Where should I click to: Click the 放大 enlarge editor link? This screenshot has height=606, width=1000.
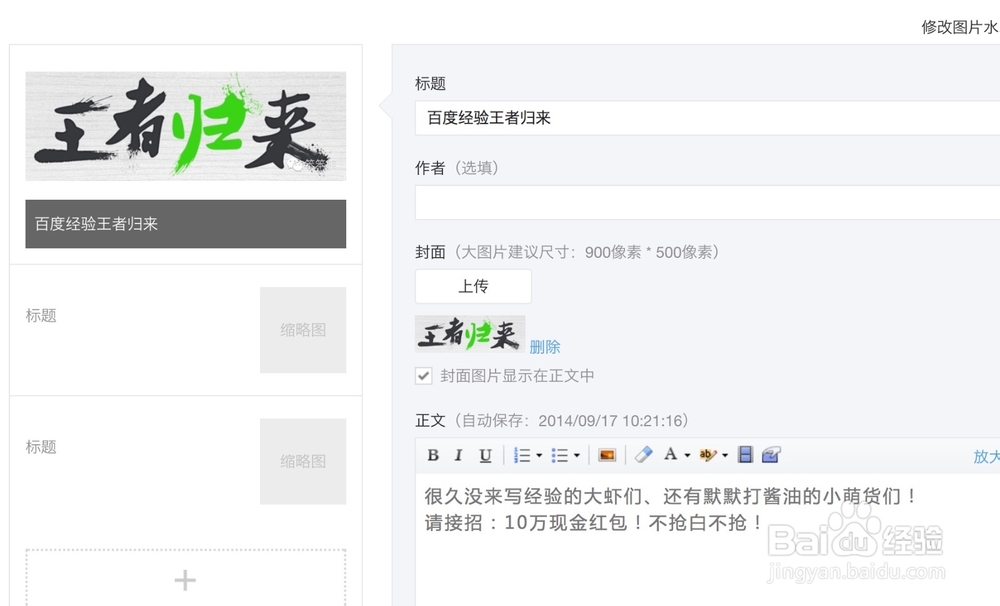click(x=986, y=457)
